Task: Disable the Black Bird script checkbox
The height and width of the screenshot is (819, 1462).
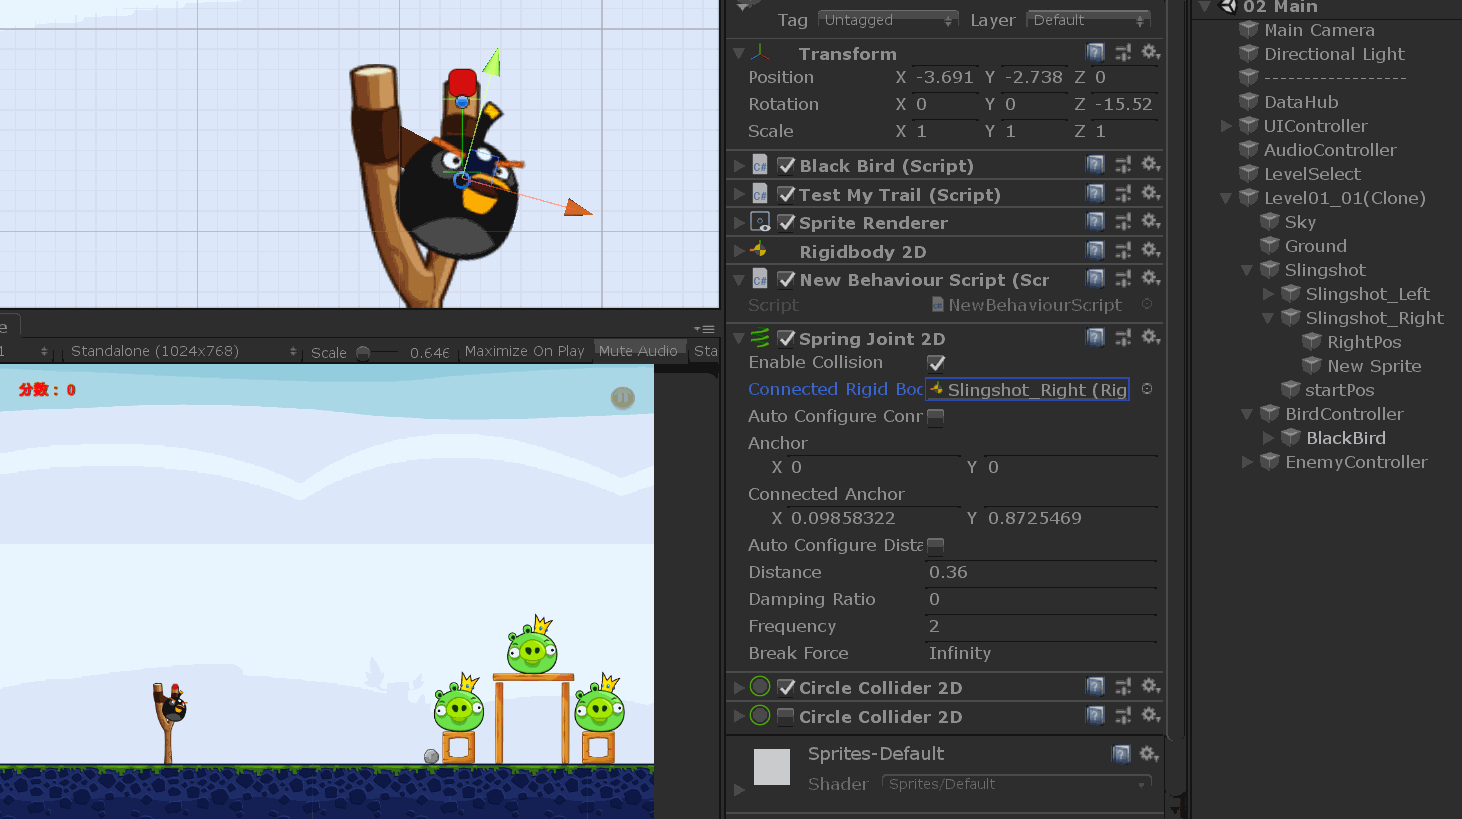Action: (x=786, y=166)
